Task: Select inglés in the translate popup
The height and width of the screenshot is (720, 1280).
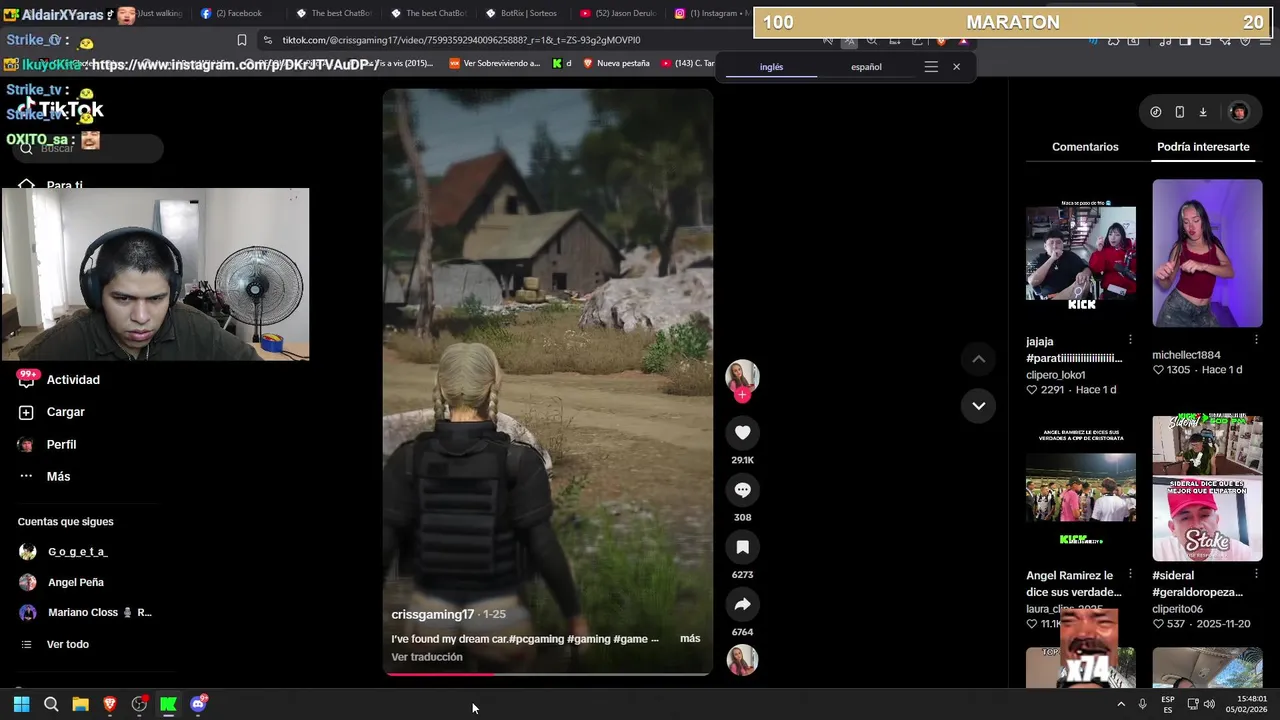Action: click(x=771, y=67)
